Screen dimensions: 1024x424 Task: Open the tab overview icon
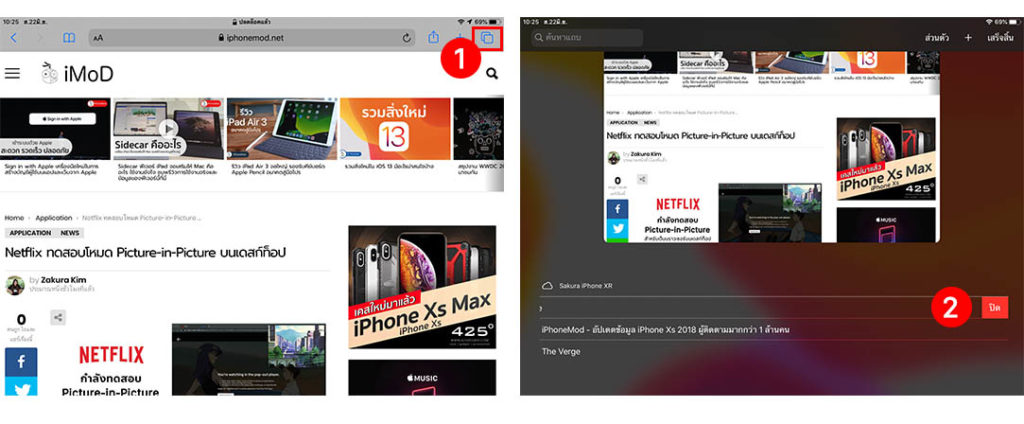pos(487,38)
